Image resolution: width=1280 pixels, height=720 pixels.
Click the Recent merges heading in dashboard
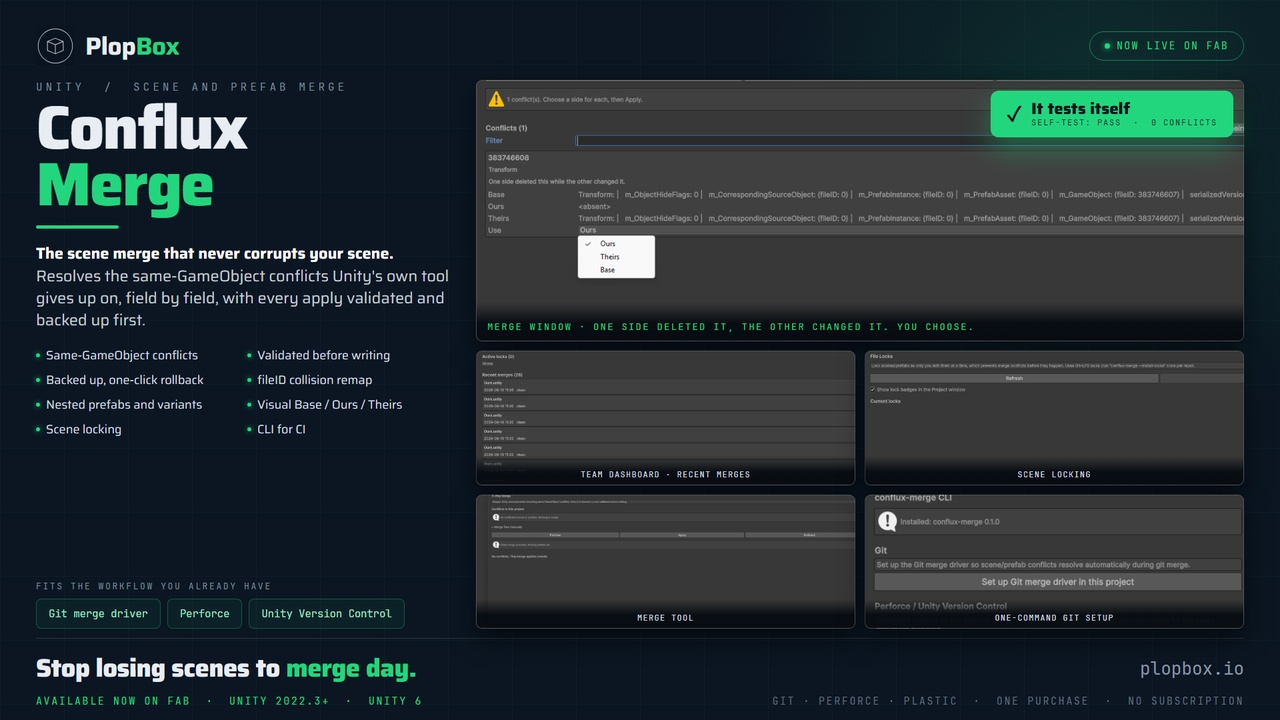click(x=502, y=375)
